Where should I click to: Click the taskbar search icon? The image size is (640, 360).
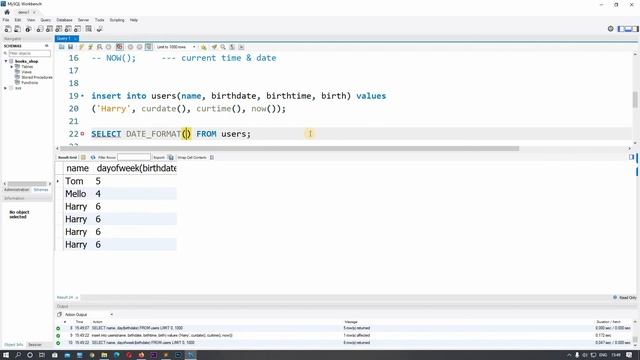(x=18, y=355)
